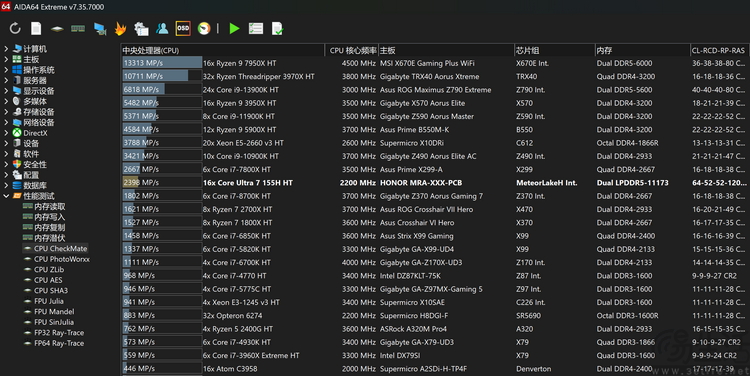Click the AIDA64 app icon in title bar
750x376 pixels.
(6, 6)
